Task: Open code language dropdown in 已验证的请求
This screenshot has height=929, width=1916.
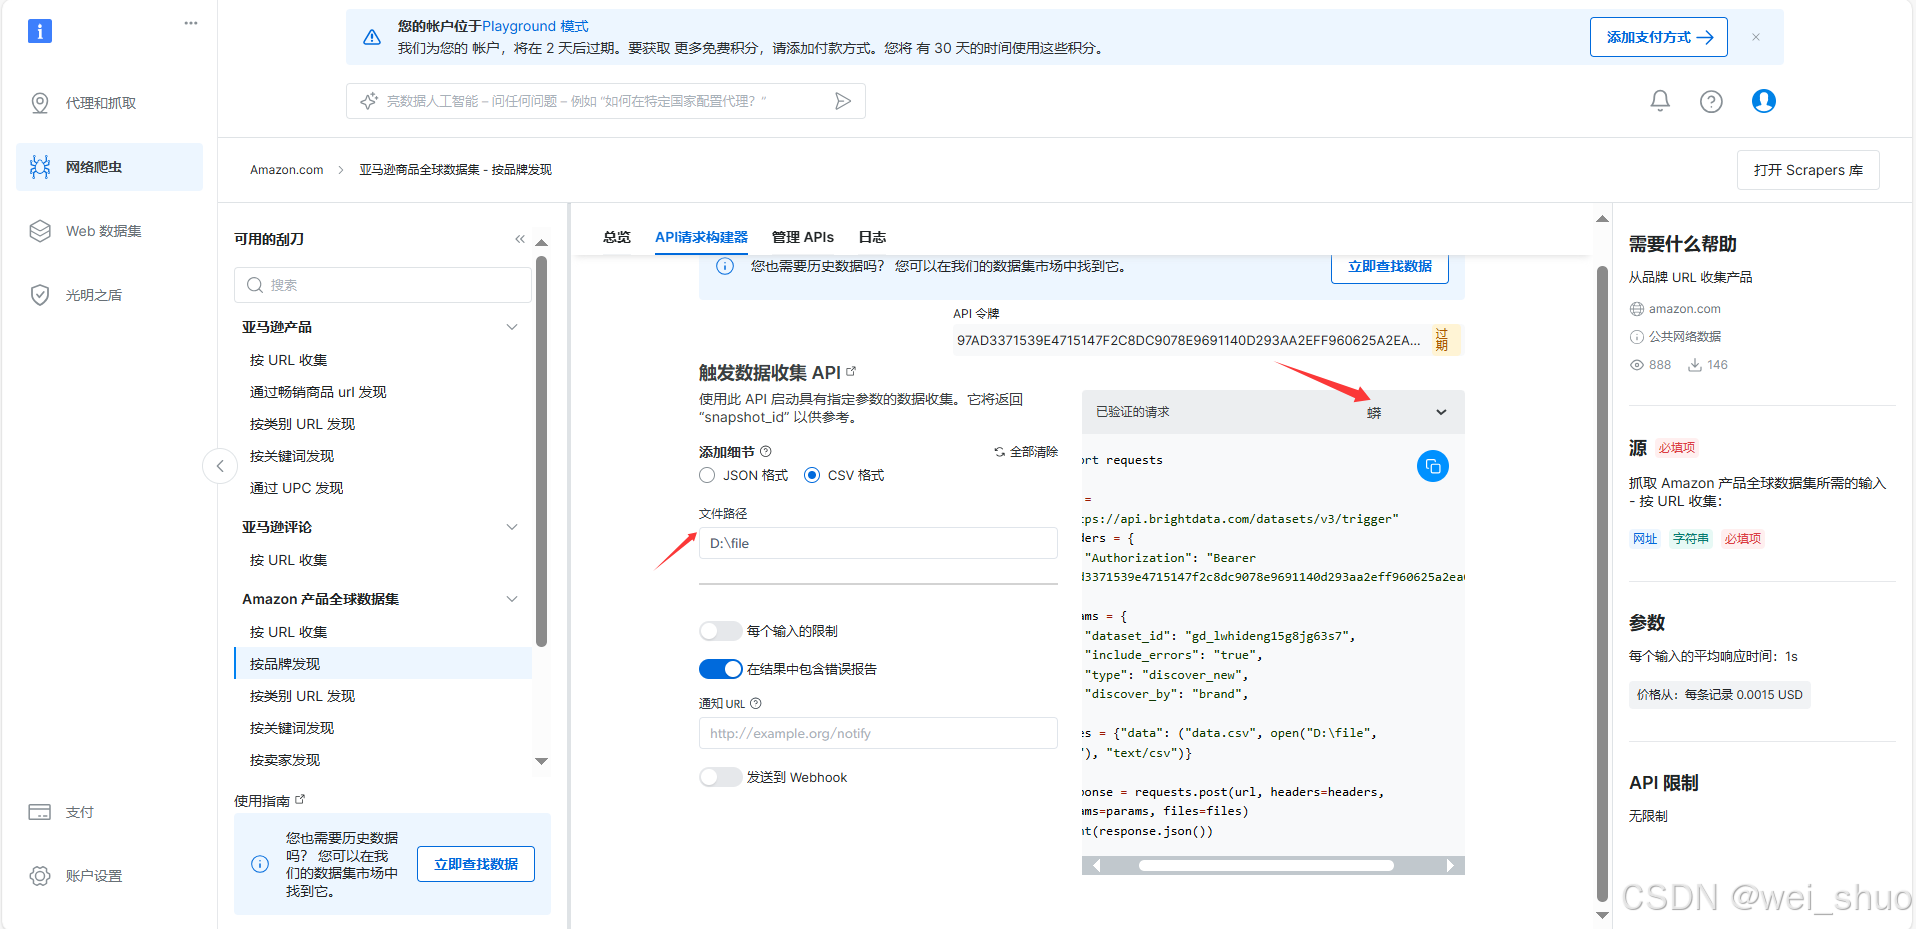Action: point(1441,412)
